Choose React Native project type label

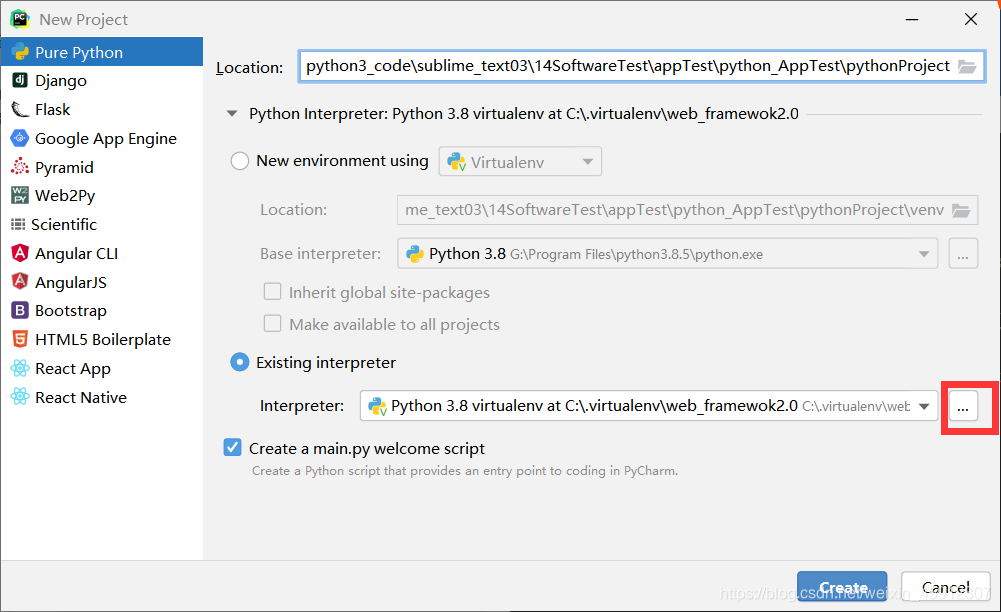(x=81, y=397)
